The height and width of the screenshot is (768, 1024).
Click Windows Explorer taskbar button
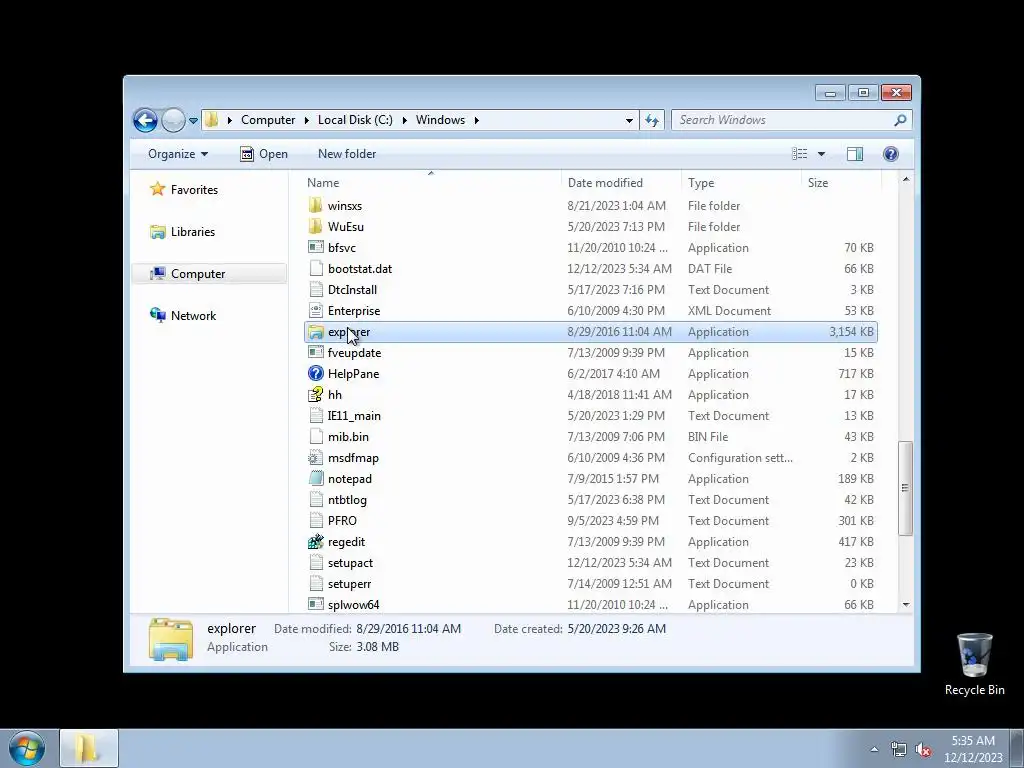coord(89,748)
